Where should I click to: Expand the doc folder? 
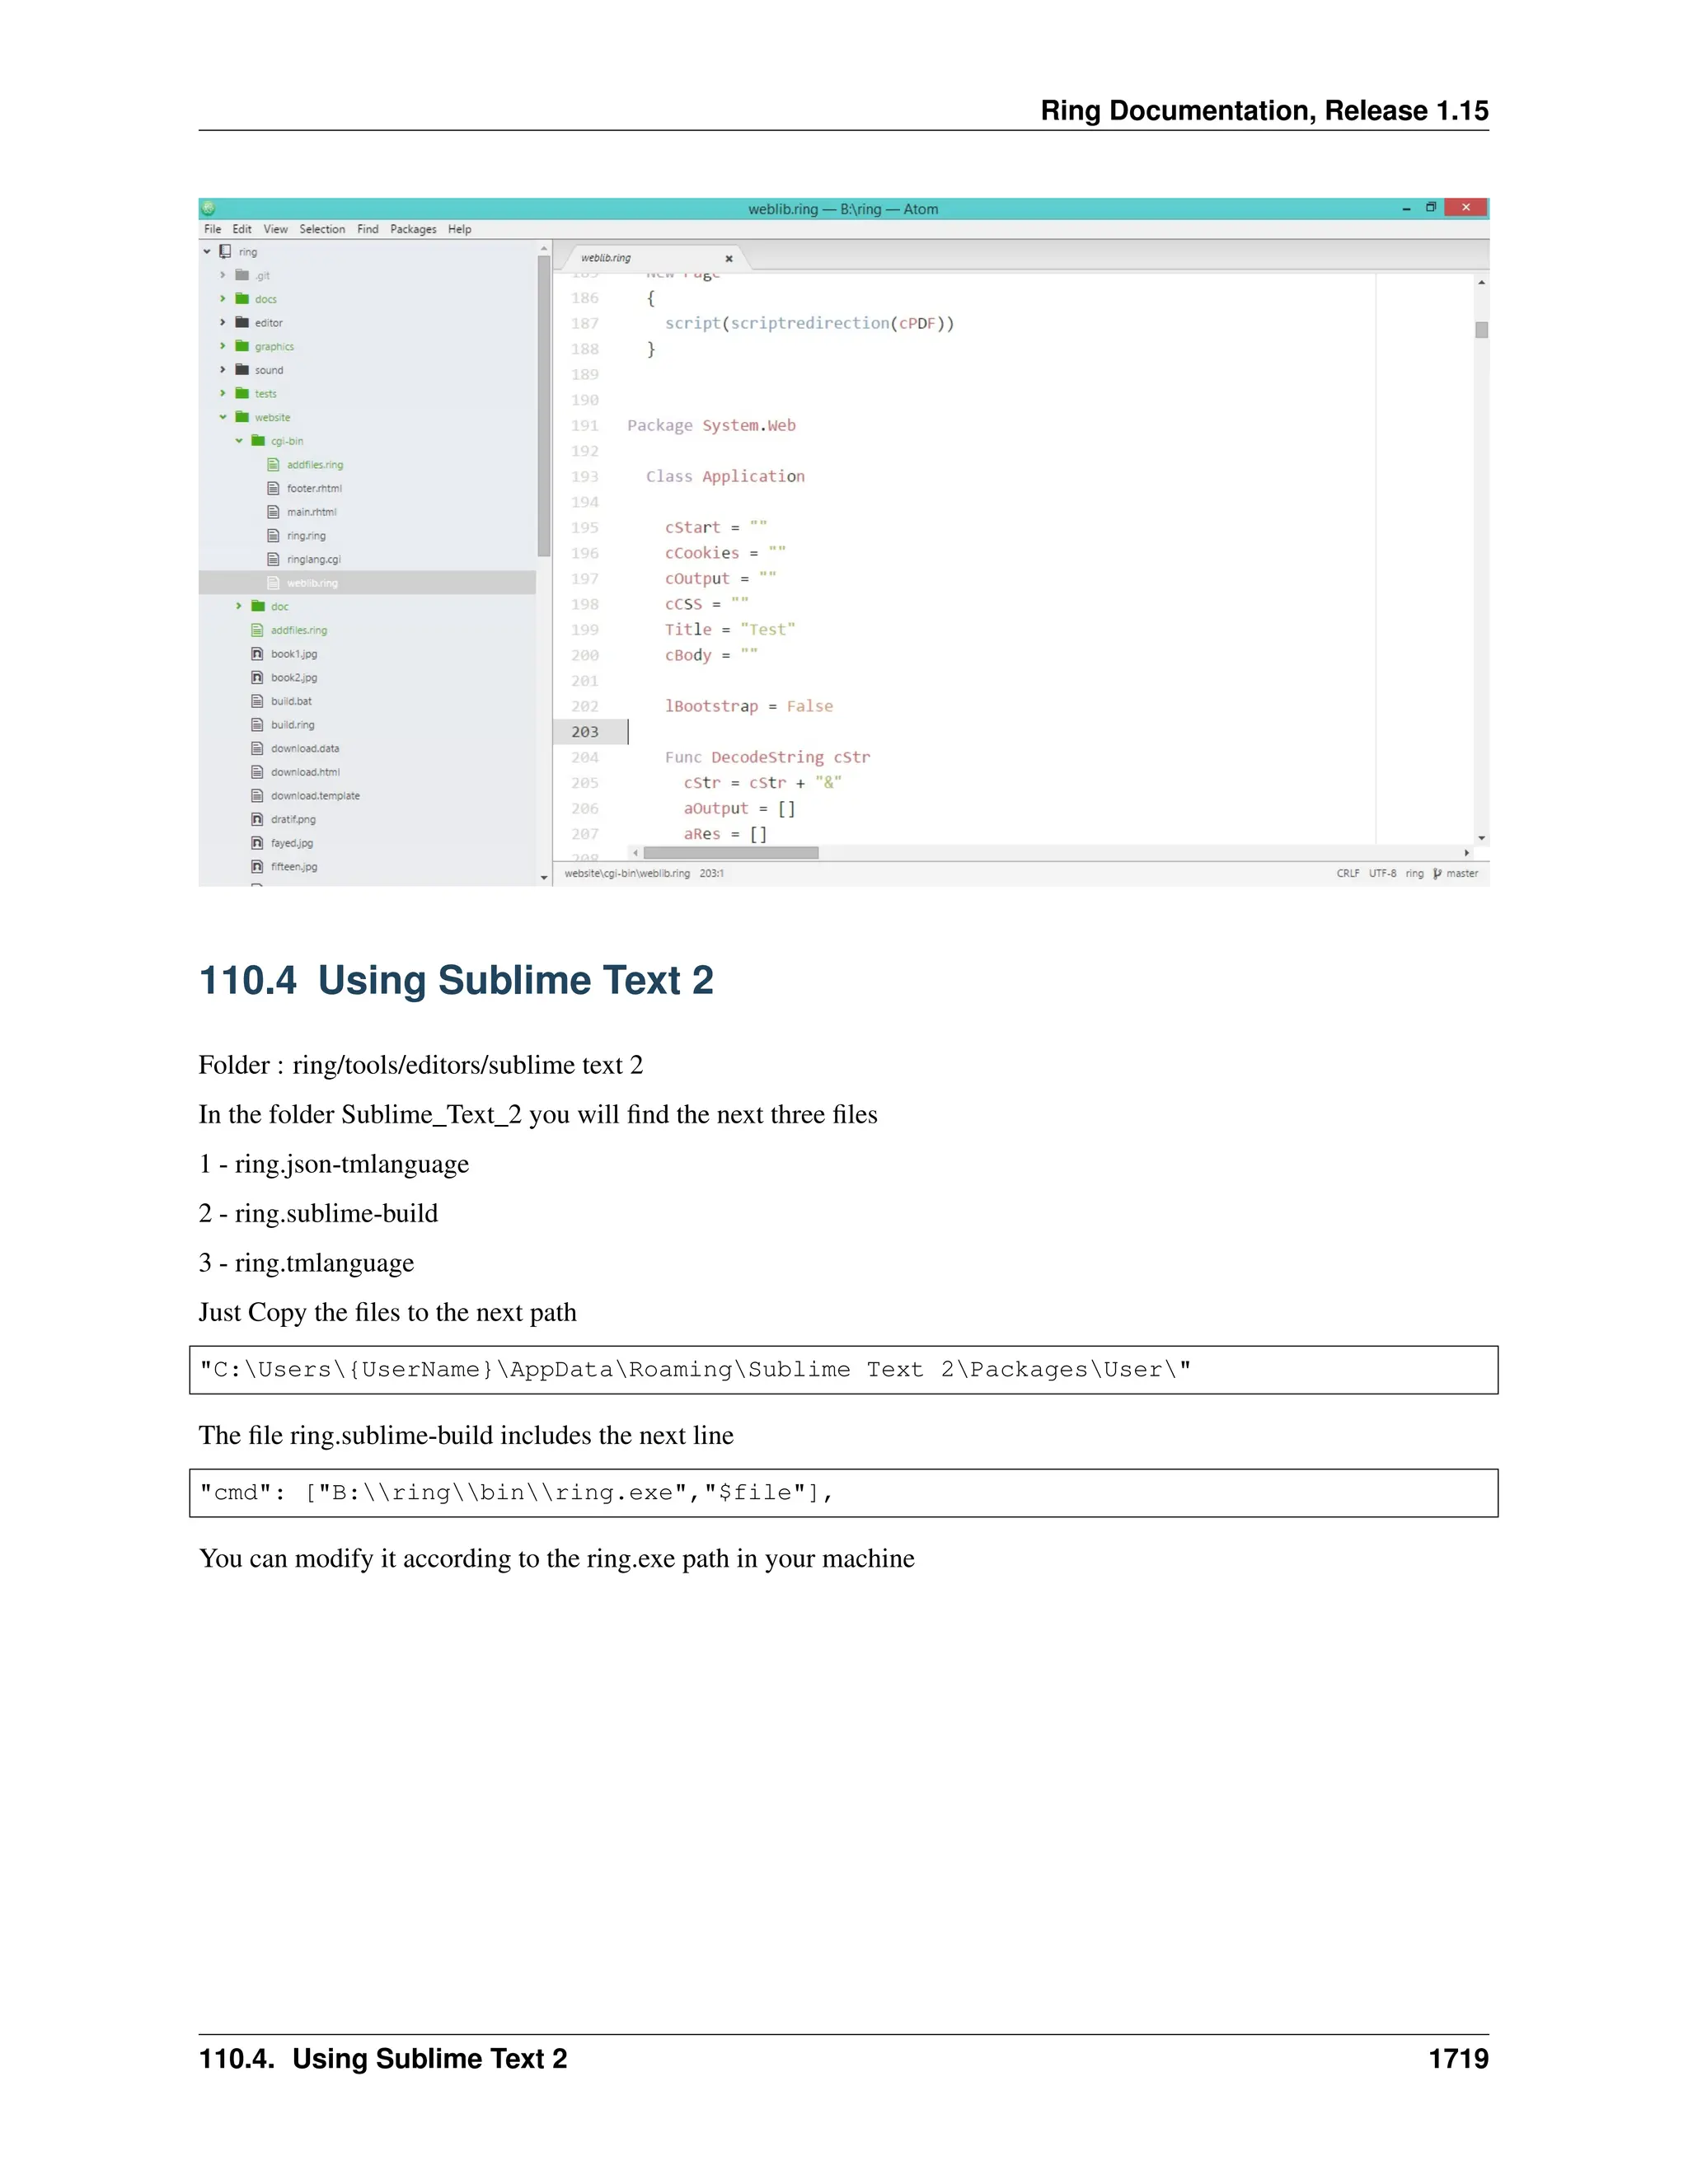click(x=239, y=606)
